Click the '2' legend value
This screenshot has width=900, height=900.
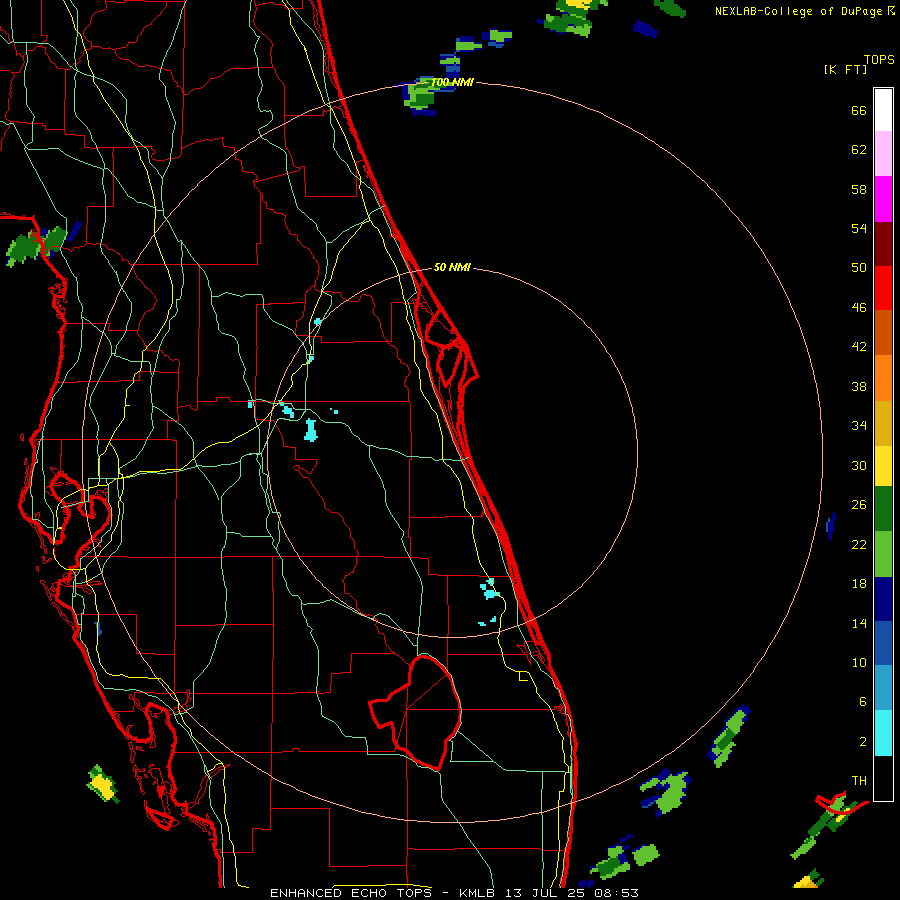pyautogui.click(x=863, y=742)
